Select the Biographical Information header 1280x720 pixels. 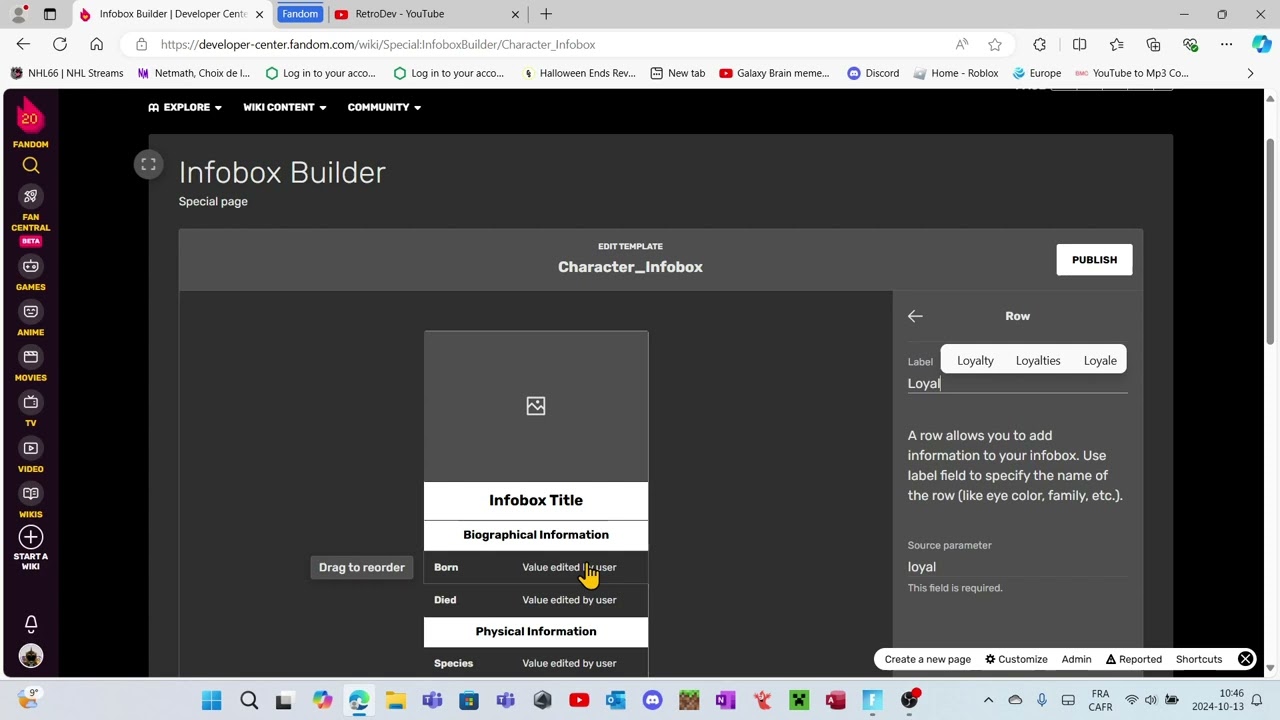(x=536, y=535)
